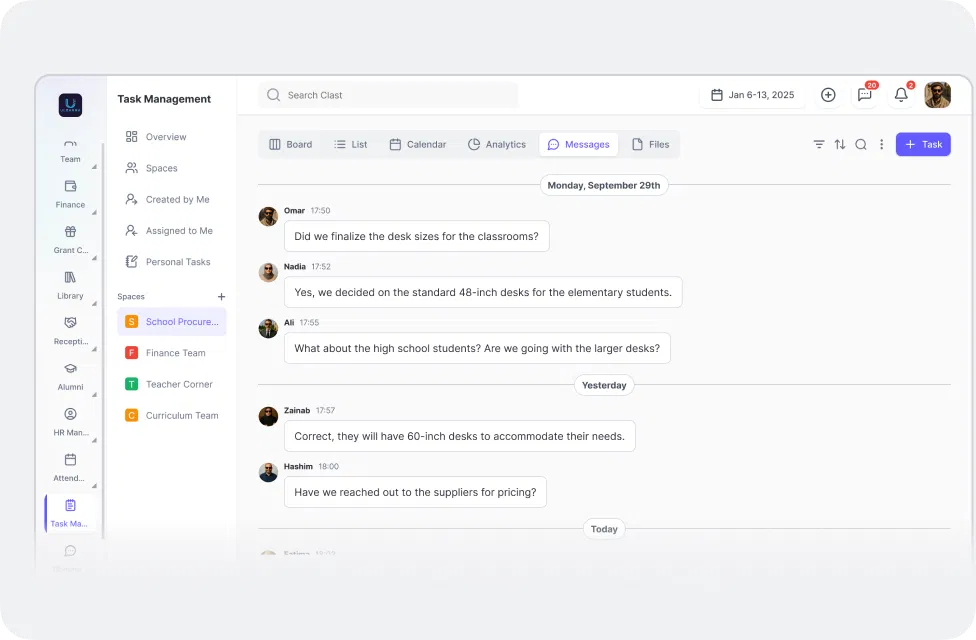This screenshot has height=640, width=976.
Task: Add a new space with plus icon
Action: (221, 296)
